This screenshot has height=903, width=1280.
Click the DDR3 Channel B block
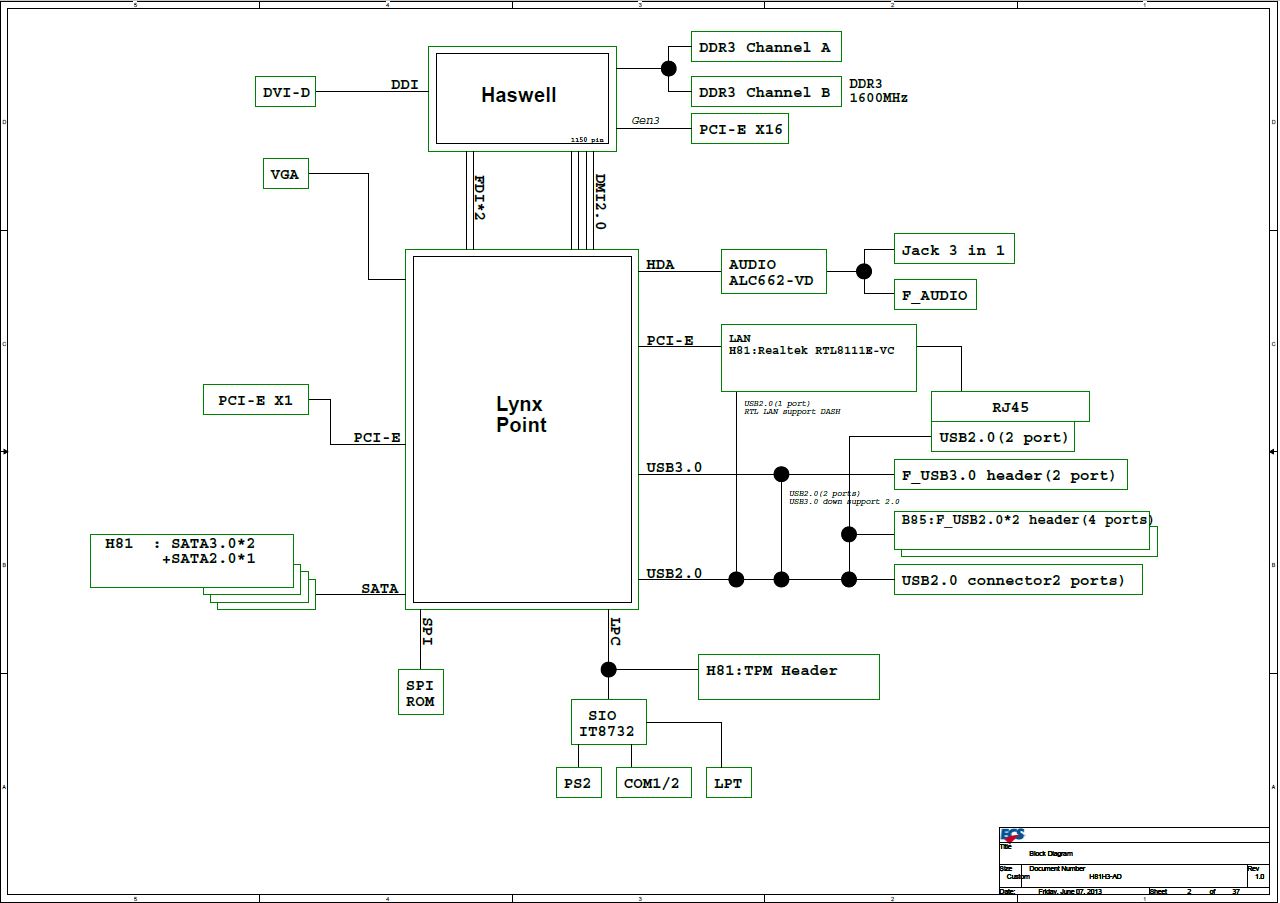pyautogui.click(x=766, y=92)
